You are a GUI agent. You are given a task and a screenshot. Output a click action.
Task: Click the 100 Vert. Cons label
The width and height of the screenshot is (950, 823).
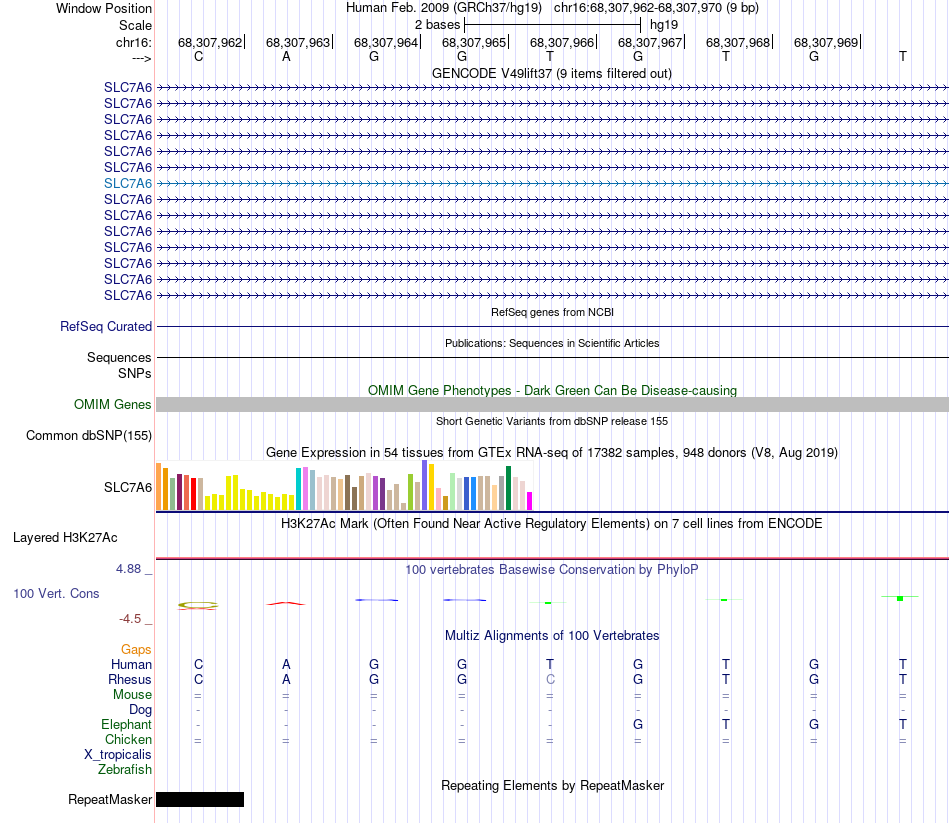point(56,593)
